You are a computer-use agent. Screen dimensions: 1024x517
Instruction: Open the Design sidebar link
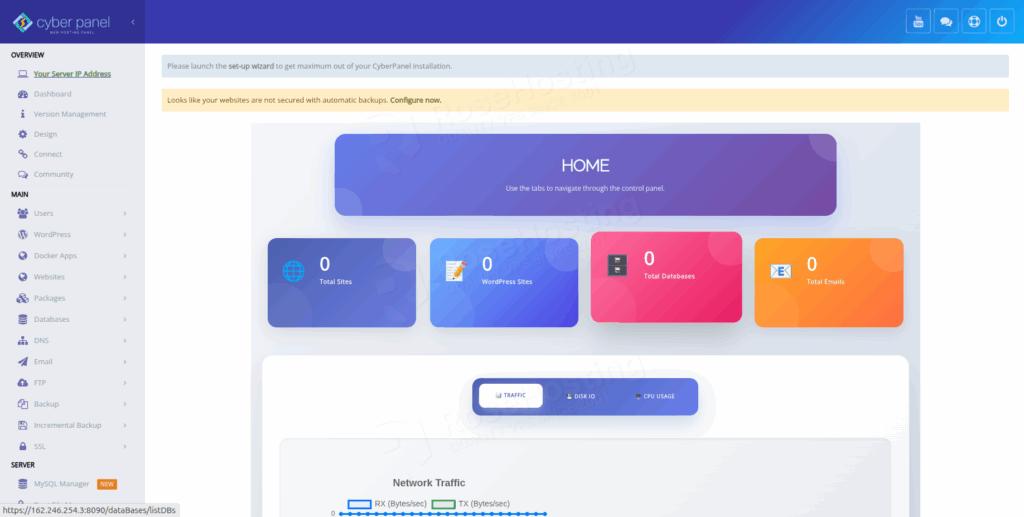tap(45, 134)
